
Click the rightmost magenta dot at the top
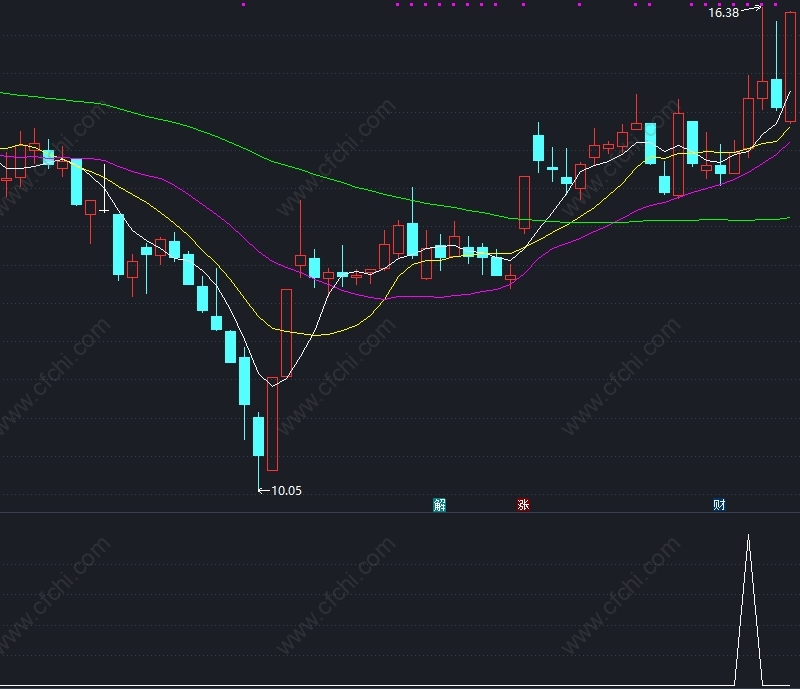point(773,4)
